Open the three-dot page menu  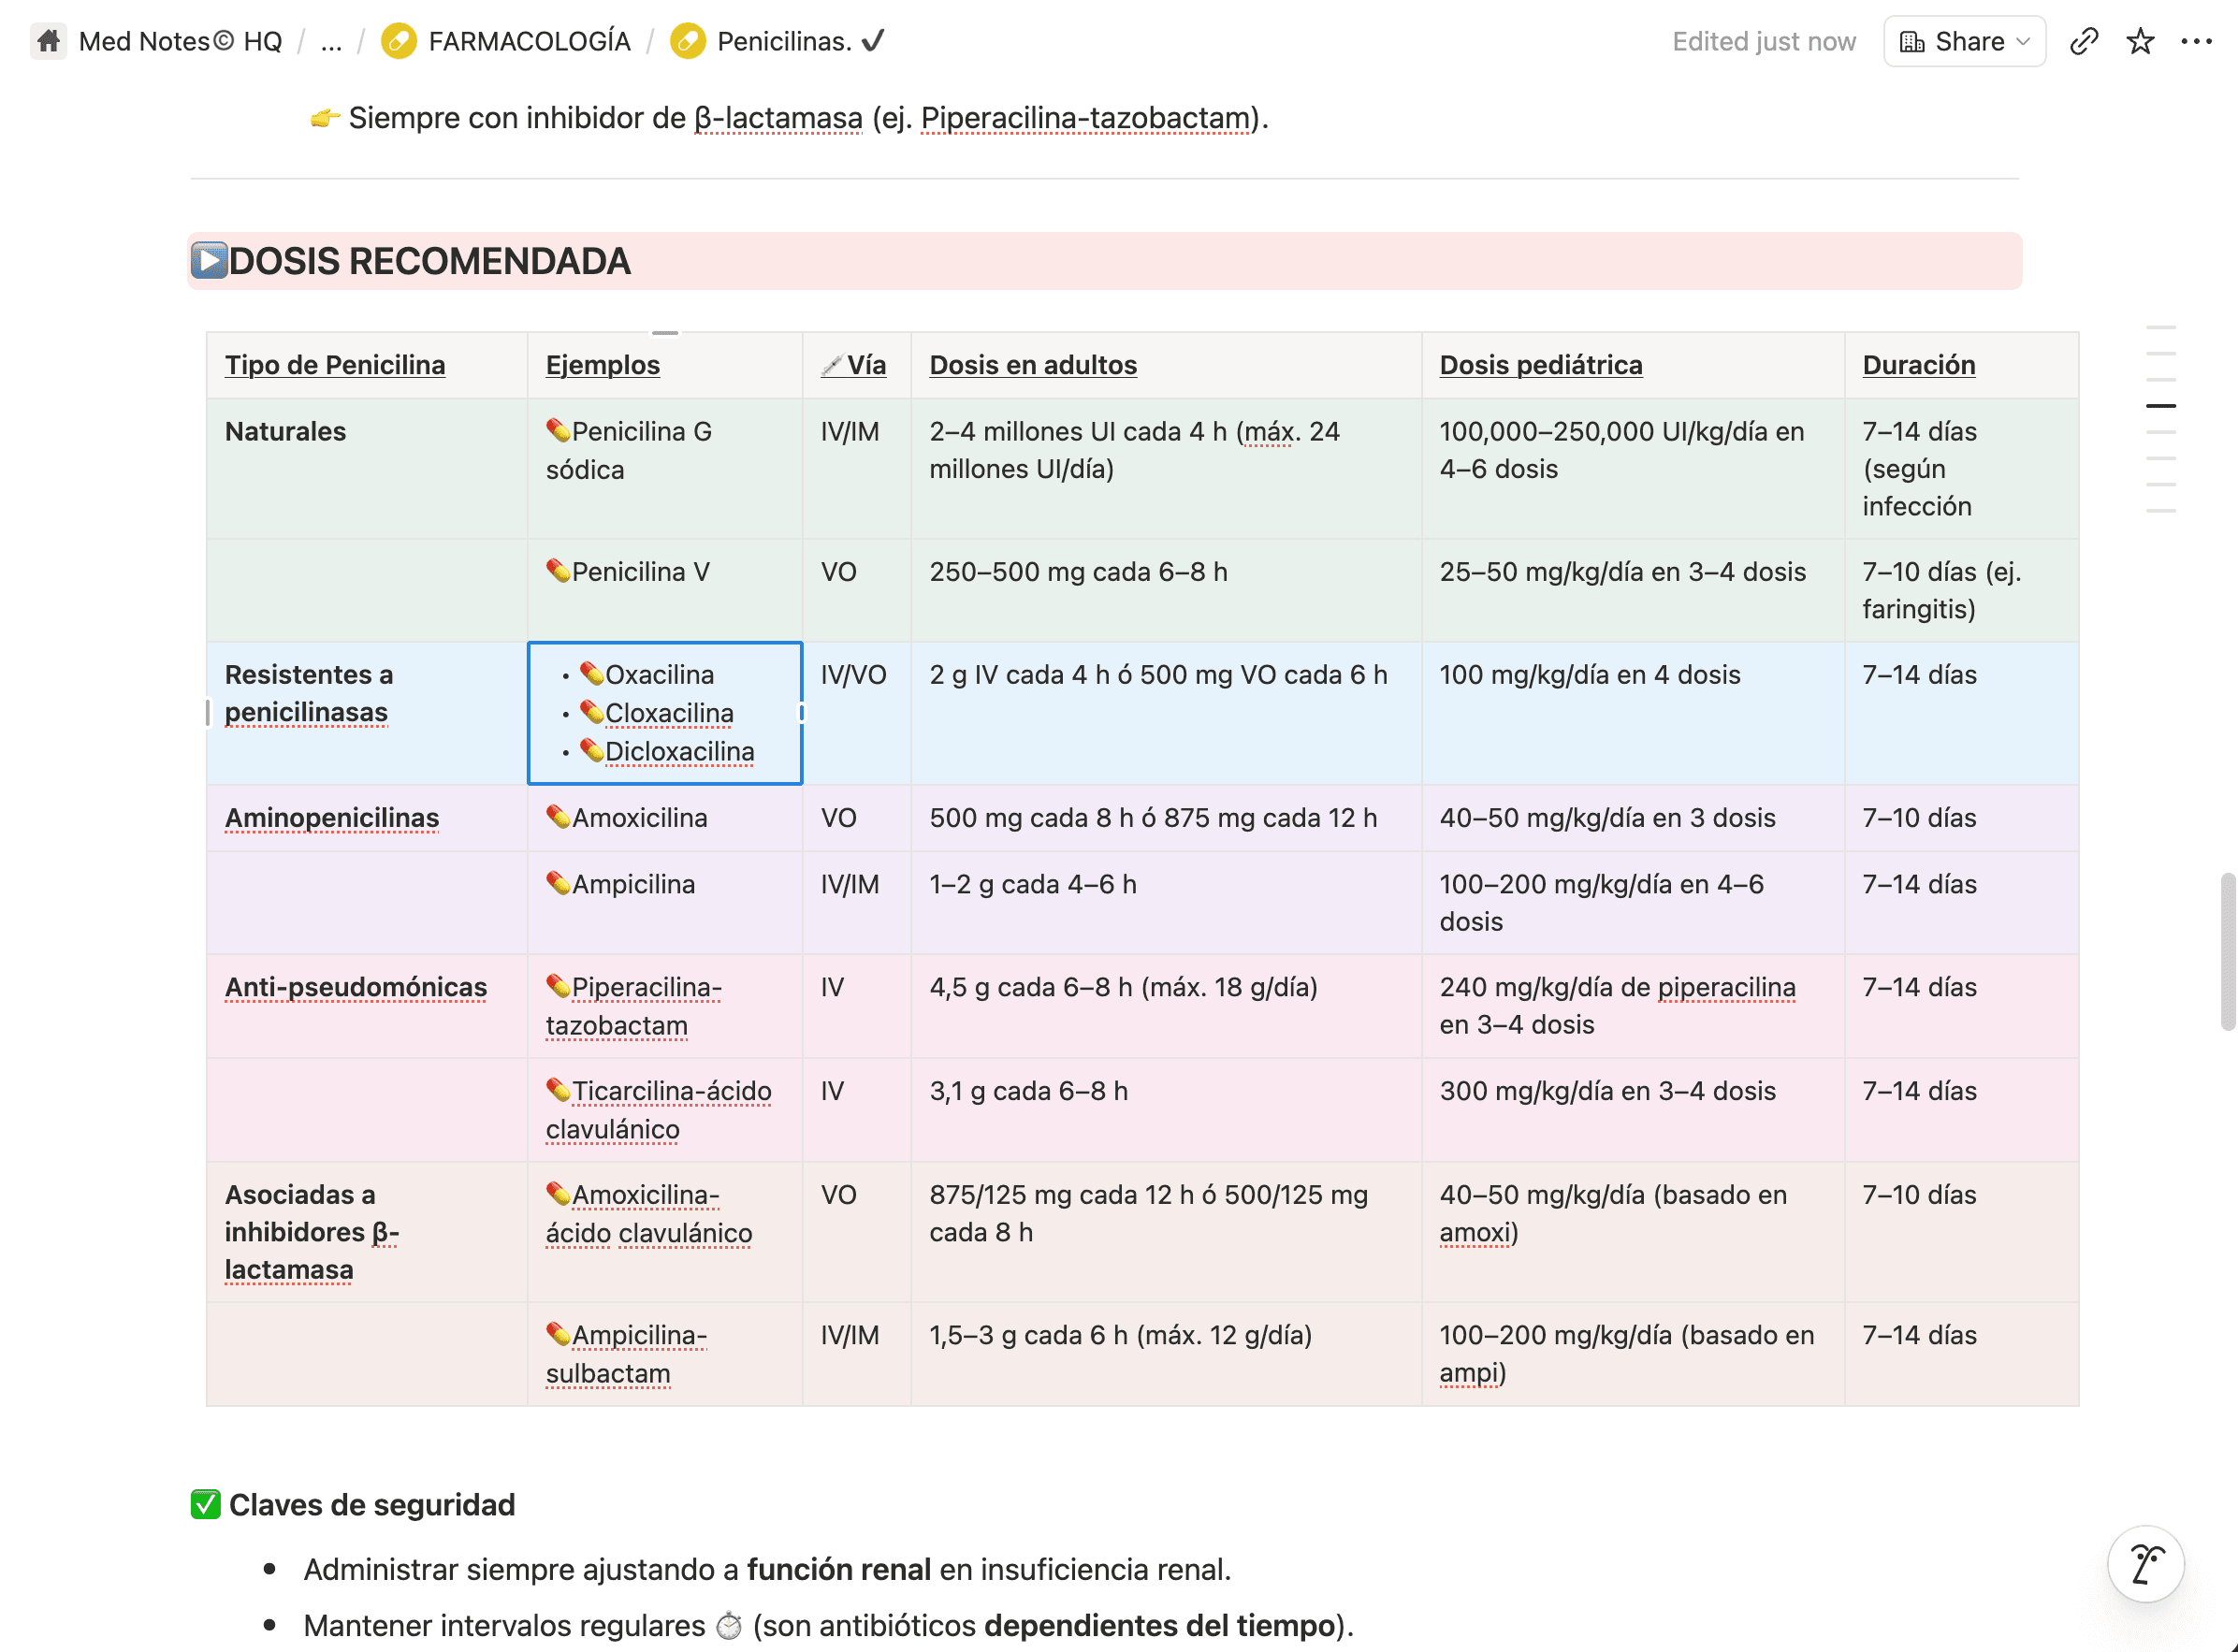point(2196,41)
